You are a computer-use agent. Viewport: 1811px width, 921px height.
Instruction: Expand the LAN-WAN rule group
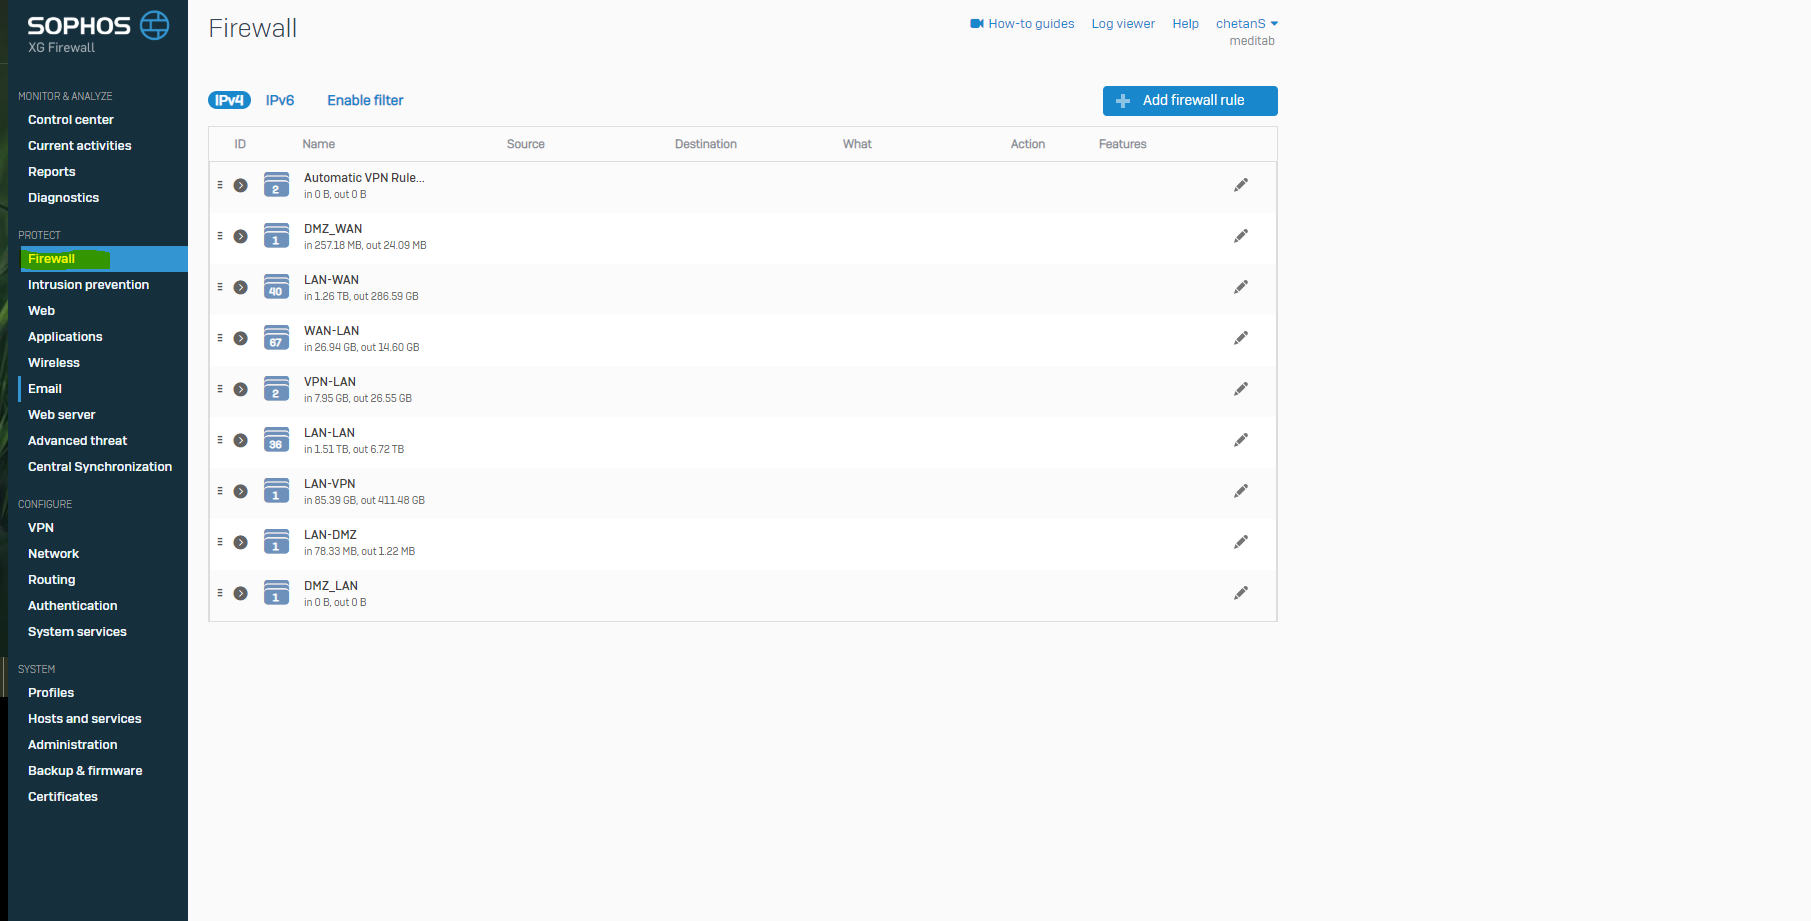tap(241, 287)
